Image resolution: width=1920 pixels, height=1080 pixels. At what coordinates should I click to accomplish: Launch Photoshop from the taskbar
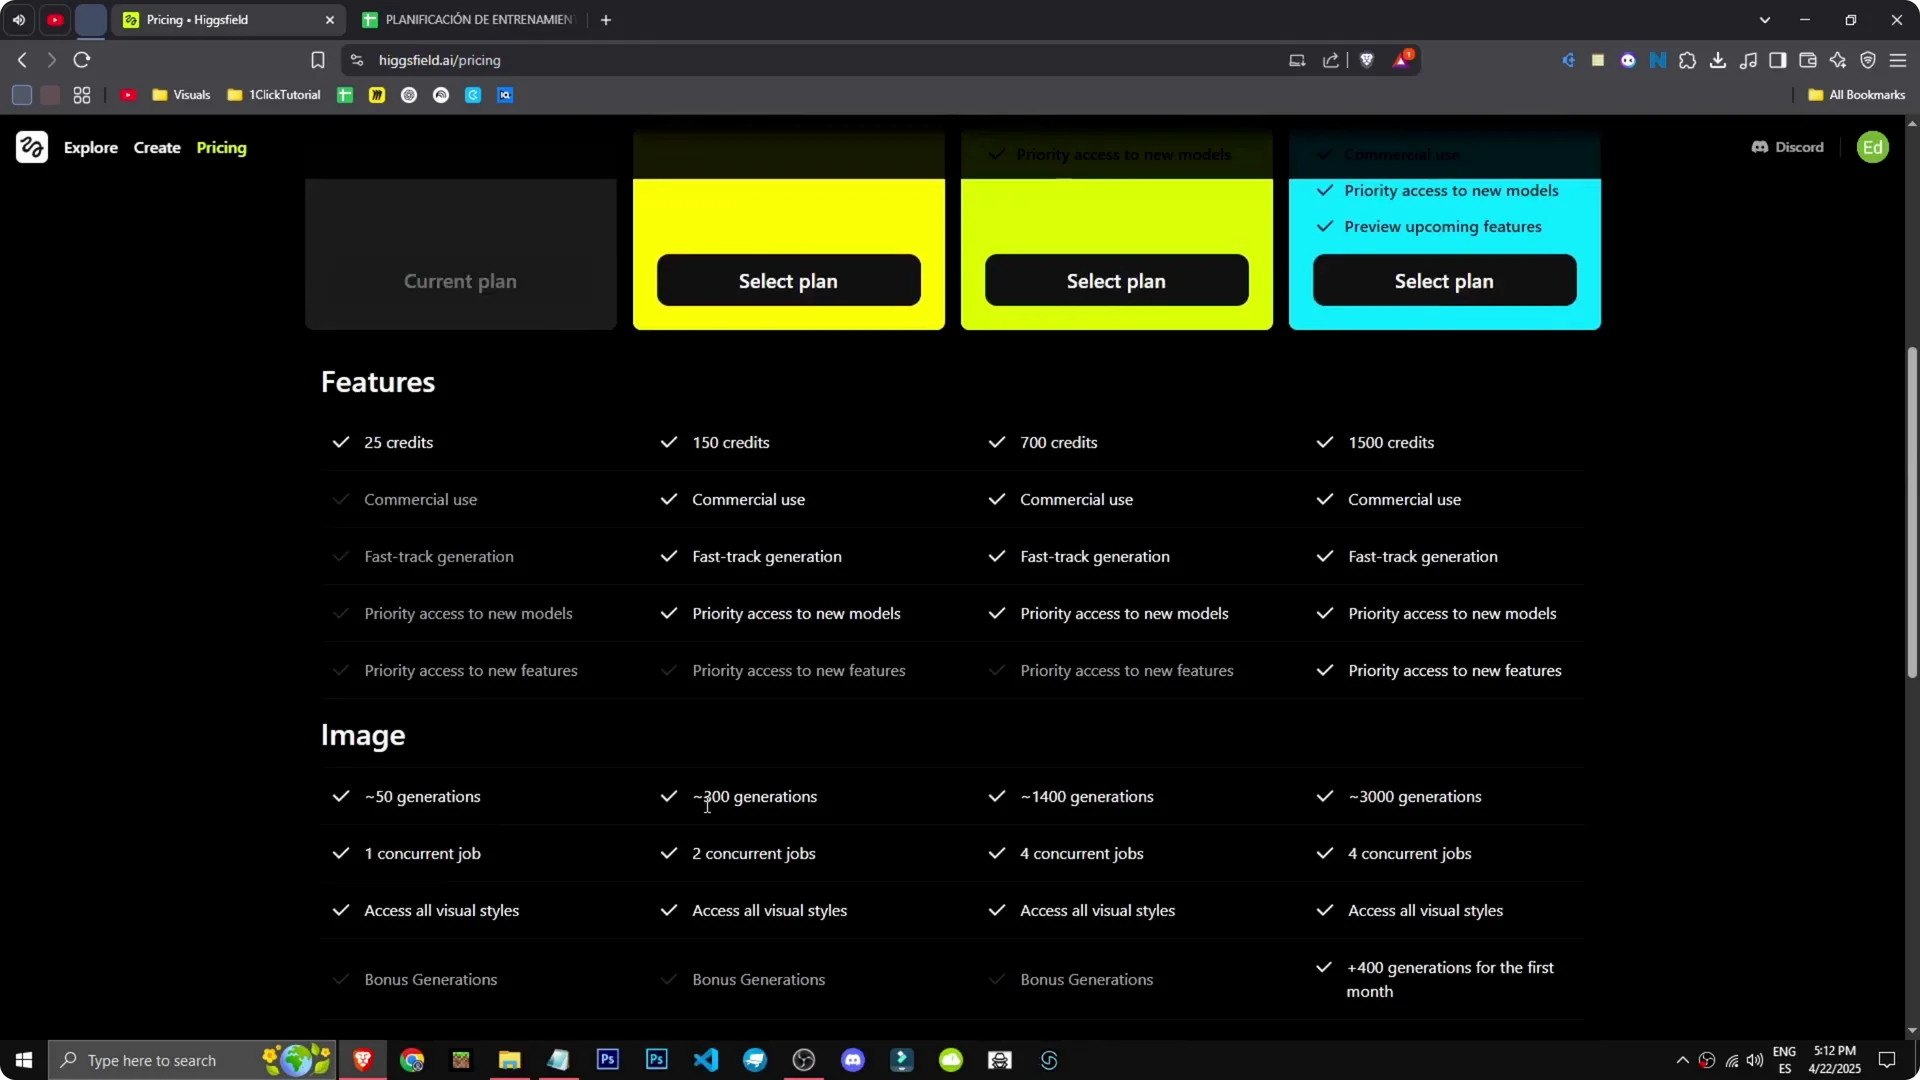pyautogui.click(x=608, y=1059)
